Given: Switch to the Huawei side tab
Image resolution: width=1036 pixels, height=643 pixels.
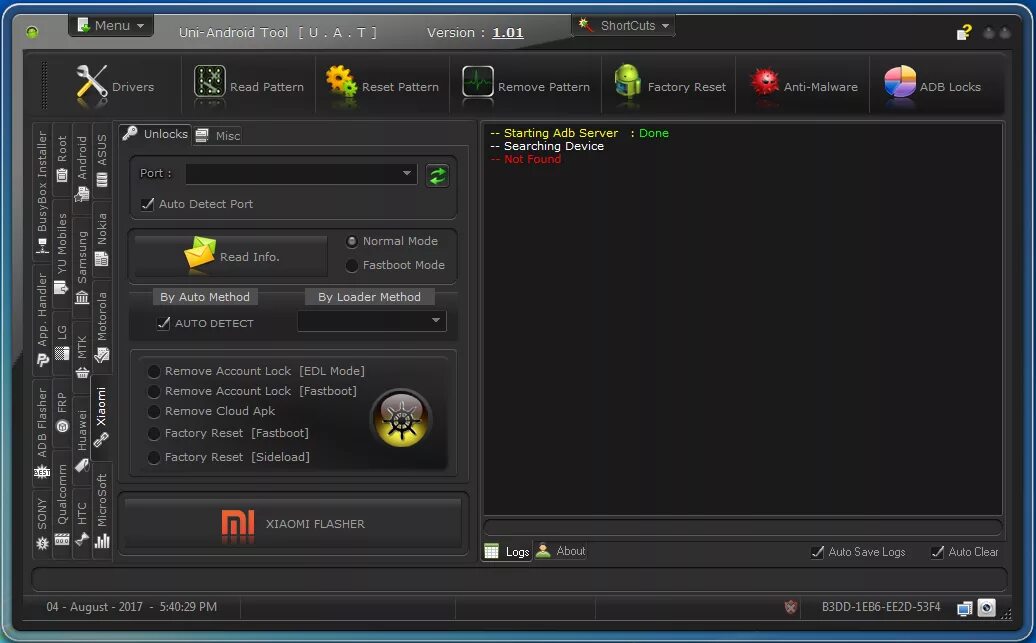Looking at the screenshot, I should click(x=82, y=440).
